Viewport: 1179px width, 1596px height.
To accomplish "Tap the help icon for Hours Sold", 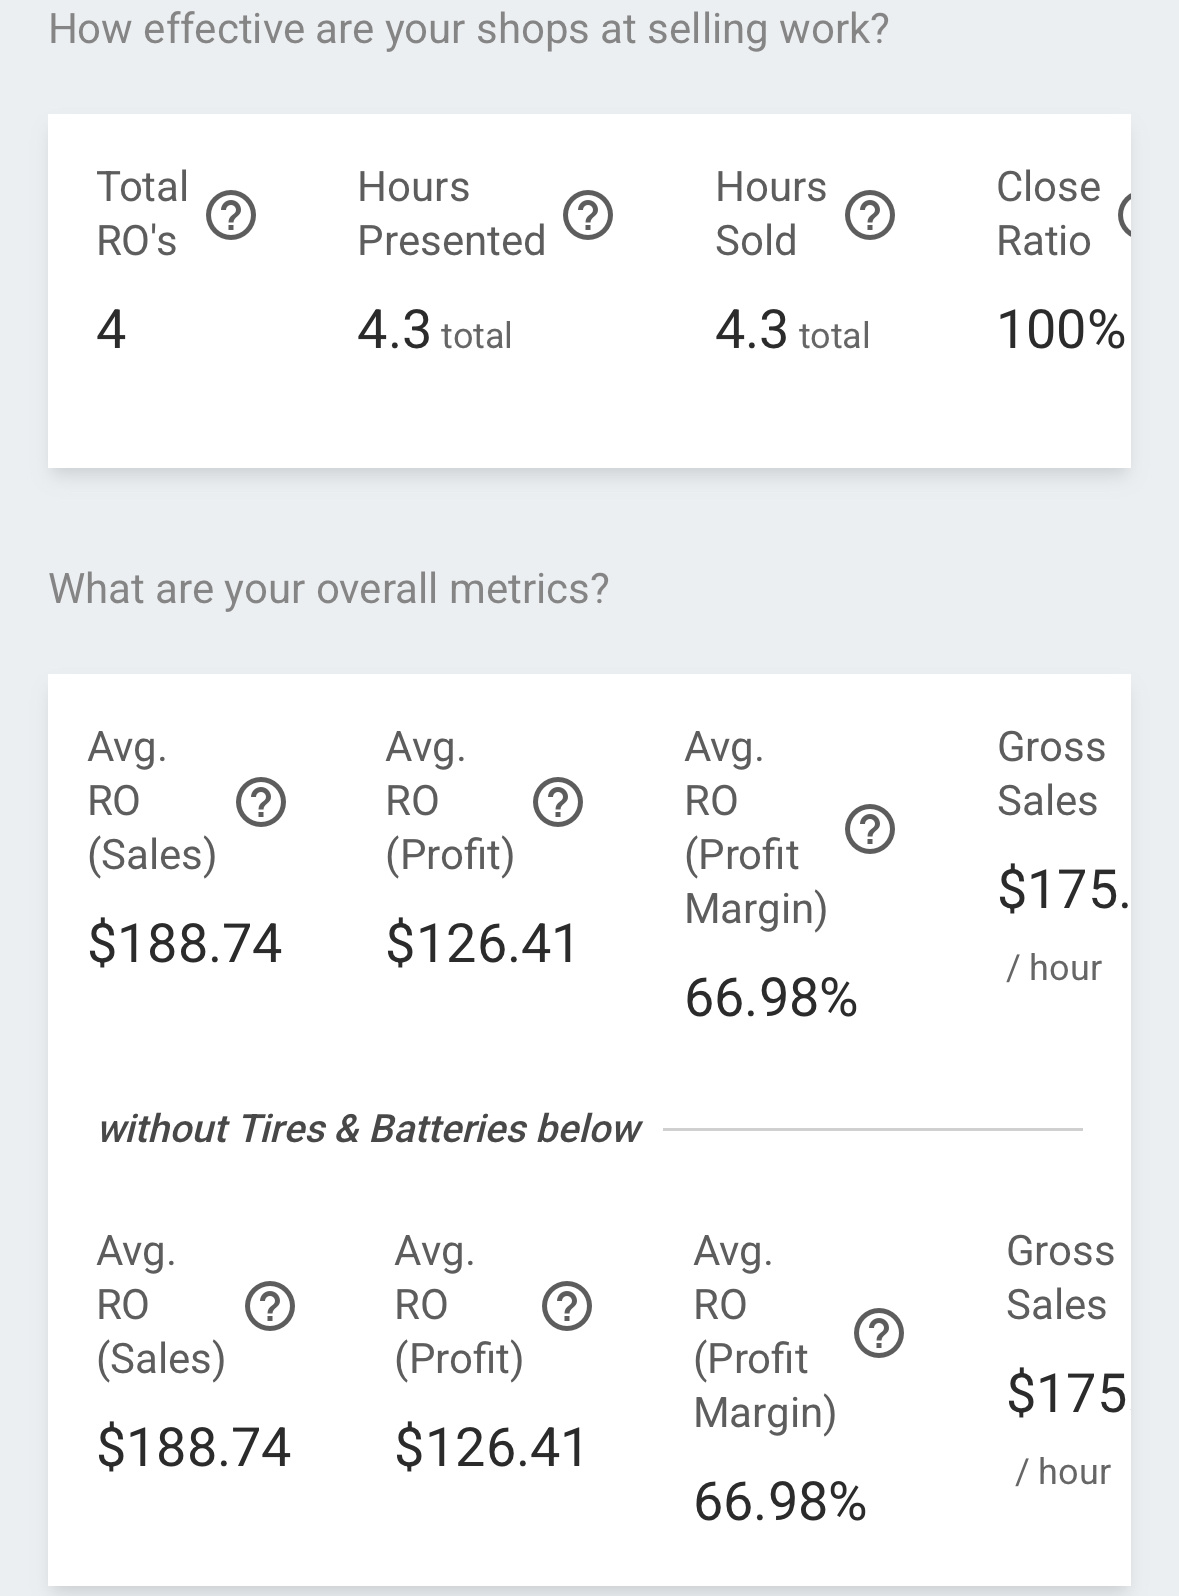I will pyautogui.click(x=870, y=215).
